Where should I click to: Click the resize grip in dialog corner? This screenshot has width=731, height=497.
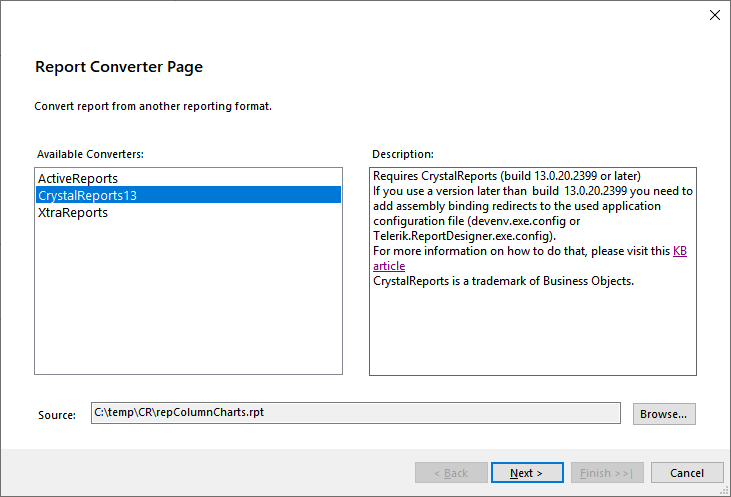tap(724, 491)
